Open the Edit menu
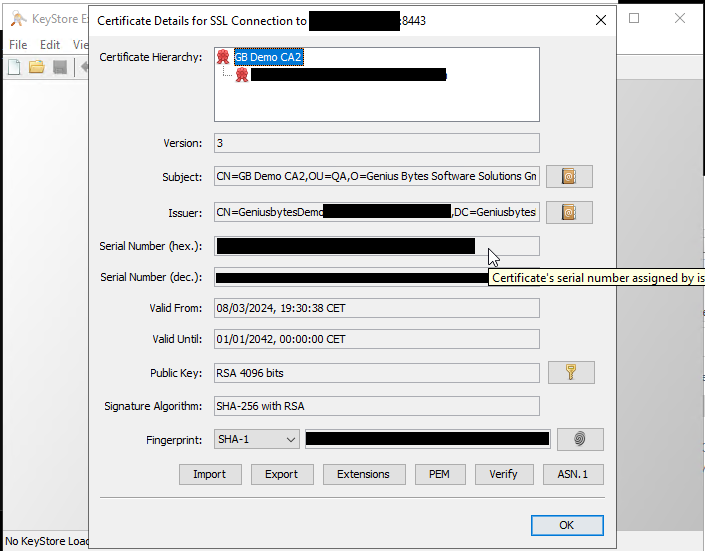This screenshot has height=551, width=705. [x=50, y=45]
